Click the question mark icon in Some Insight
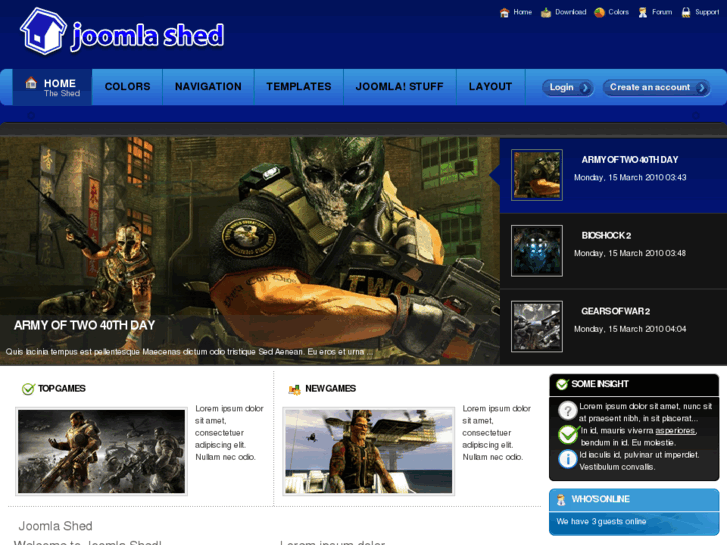The image size is (727, 545). (568, 410)
